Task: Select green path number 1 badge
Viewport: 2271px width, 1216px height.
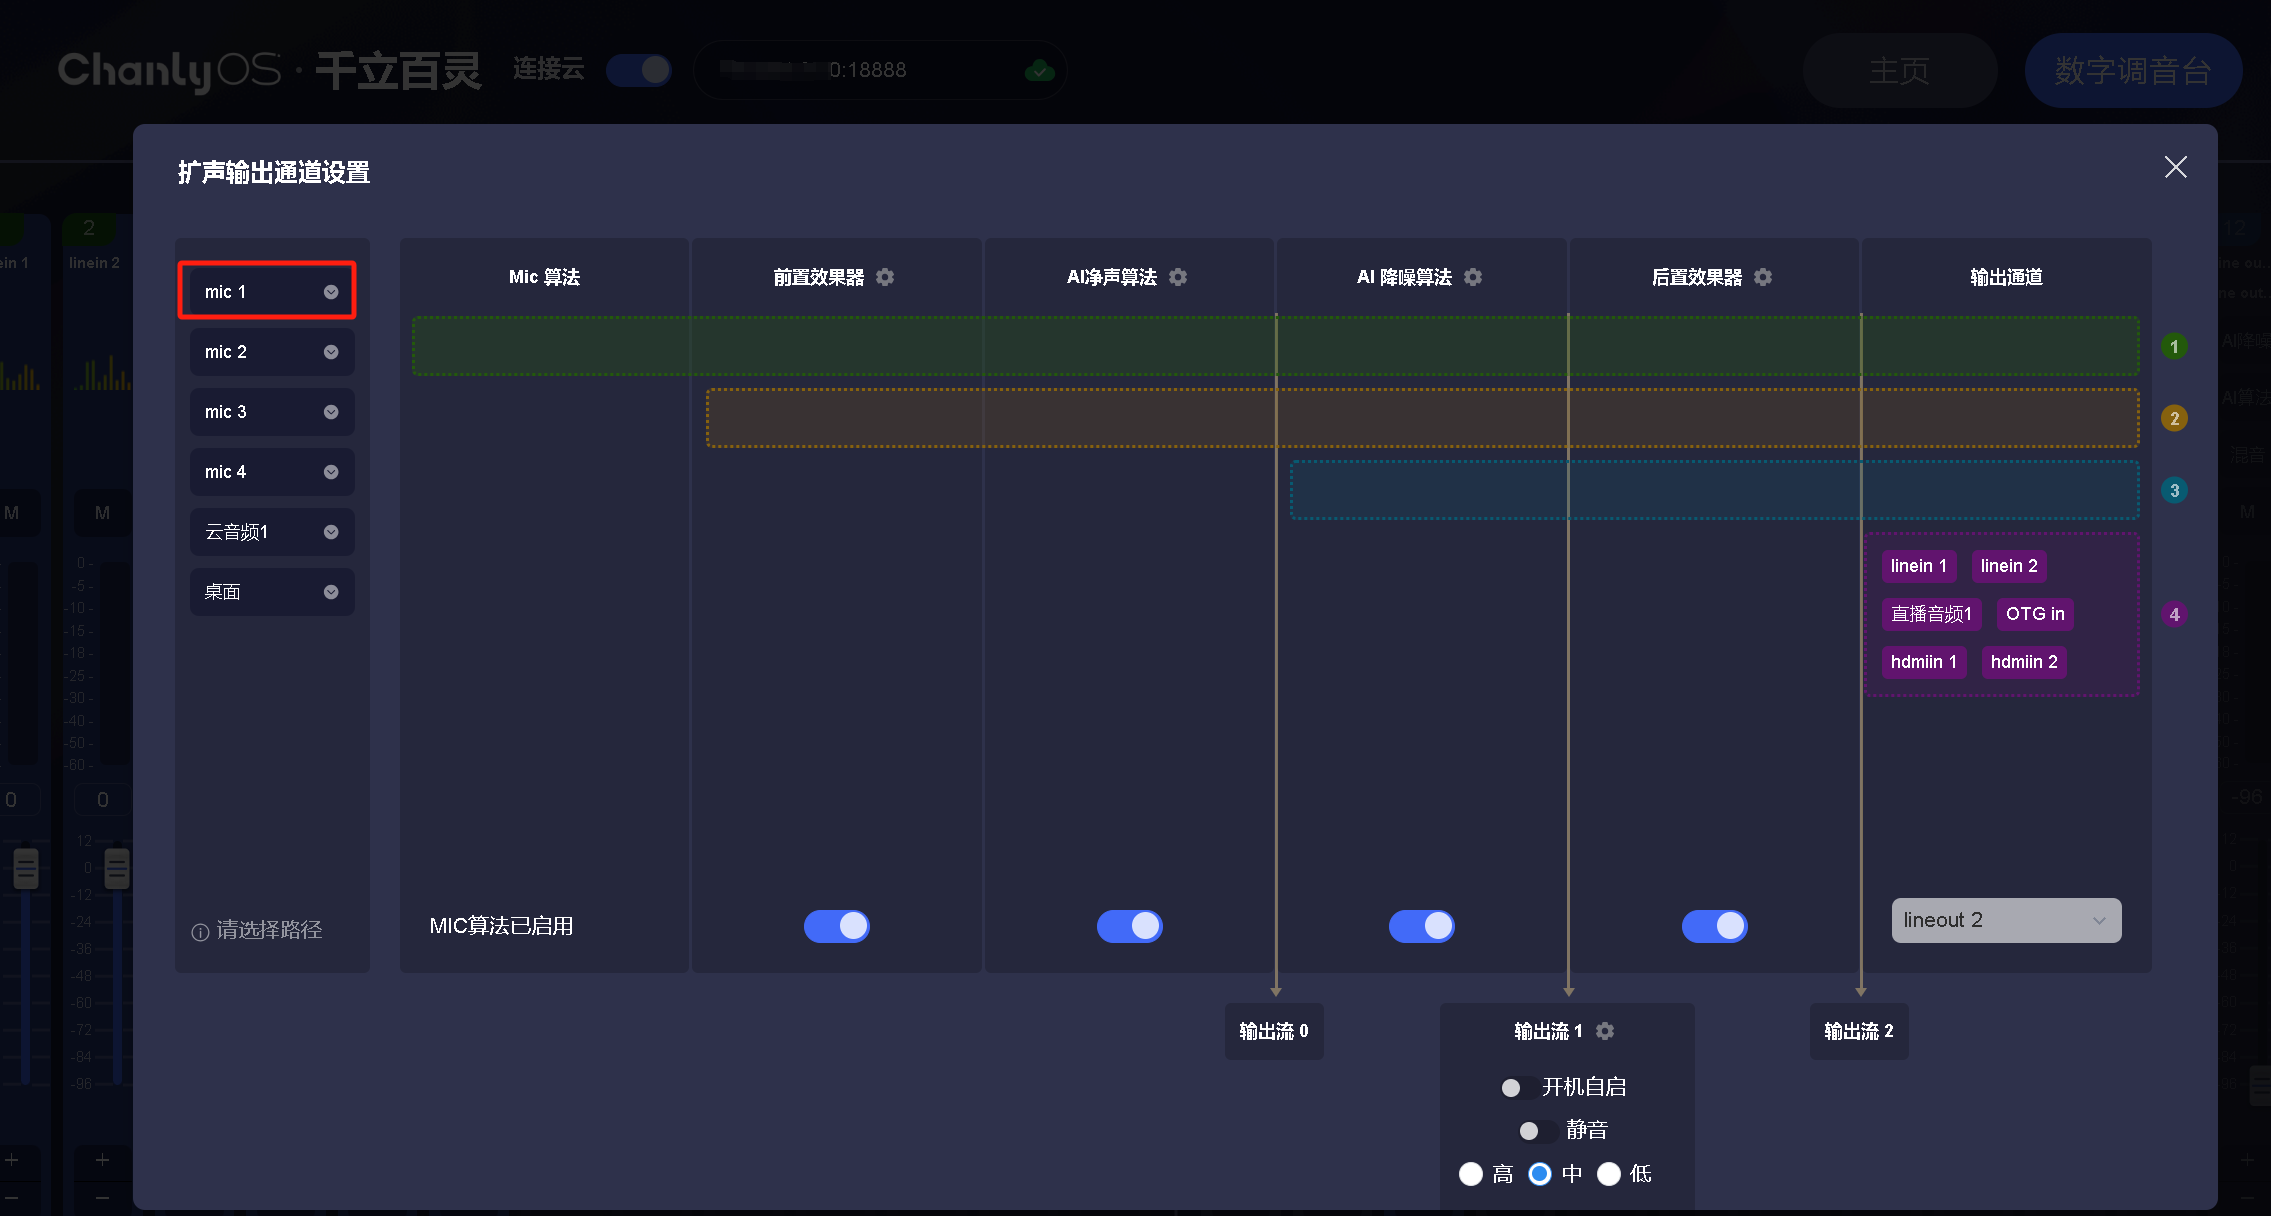Action: pyautogui.click(x=2174, y=347)
